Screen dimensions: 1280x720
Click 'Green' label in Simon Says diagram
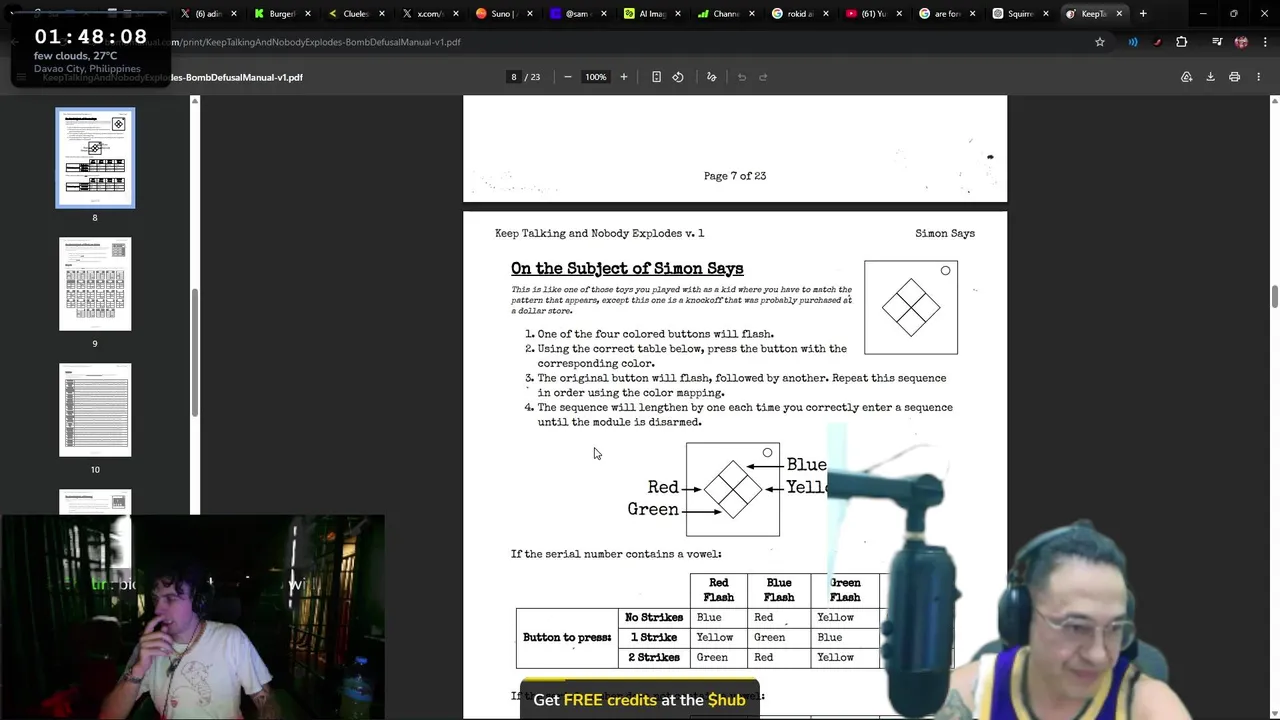pyautogui.click(x=653, y=509)
